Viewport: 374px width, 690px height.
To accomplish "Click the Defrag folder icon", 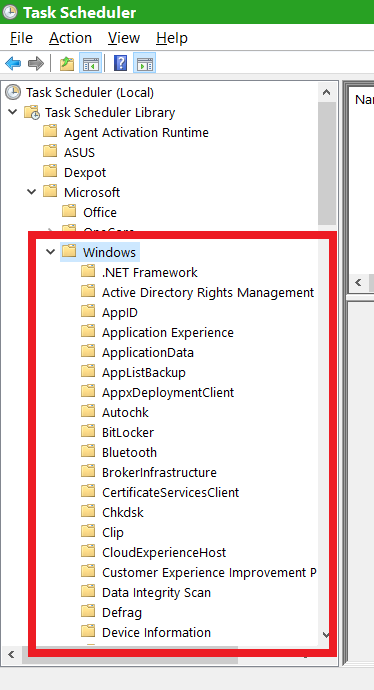I will point(88,612).
